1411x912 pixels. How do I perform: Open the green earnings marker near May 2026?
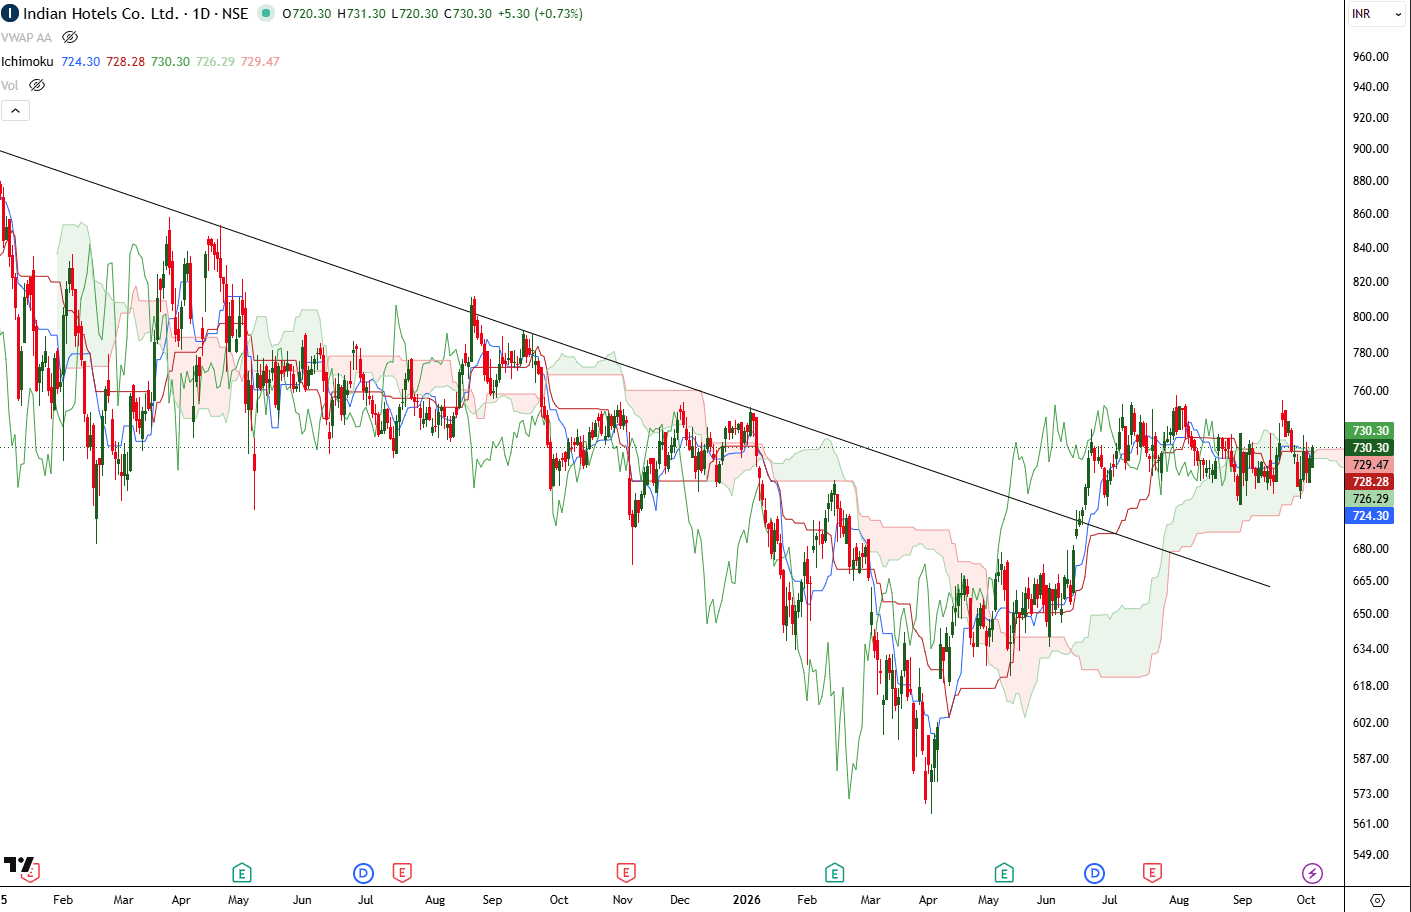1004,873
